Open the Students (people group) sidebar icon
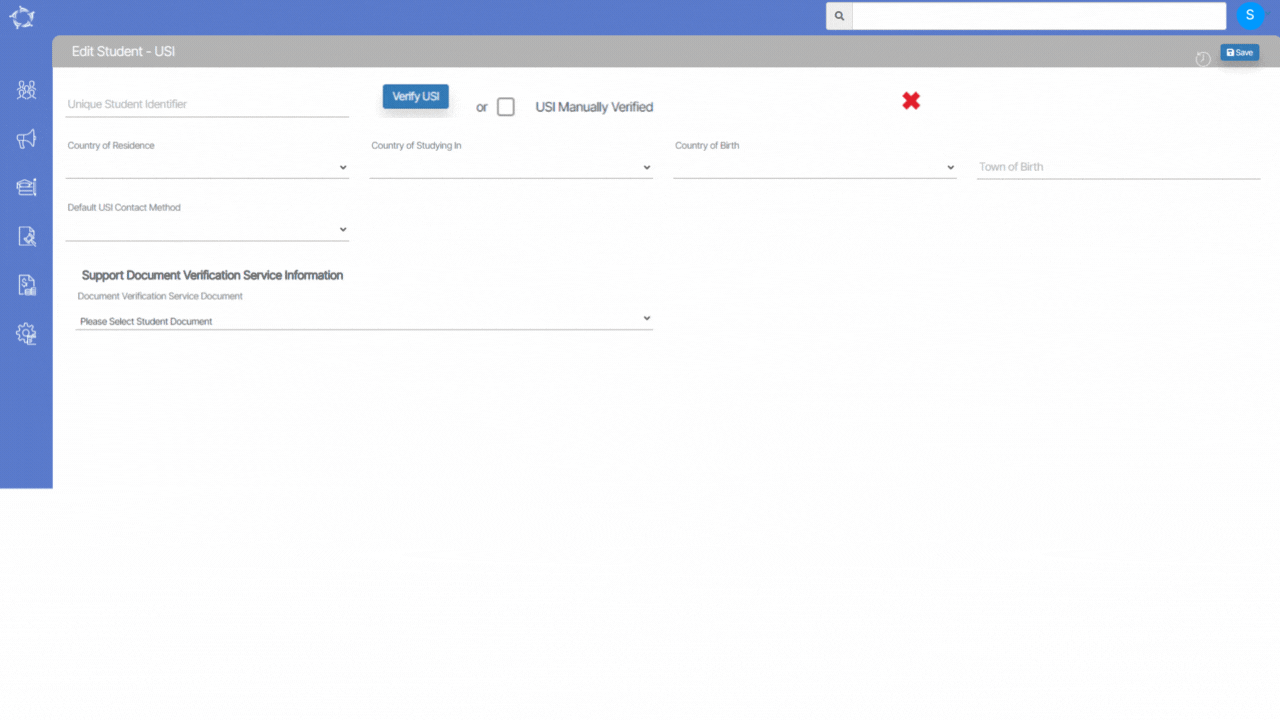This screenshot has height=720, width=1280. 27,90
